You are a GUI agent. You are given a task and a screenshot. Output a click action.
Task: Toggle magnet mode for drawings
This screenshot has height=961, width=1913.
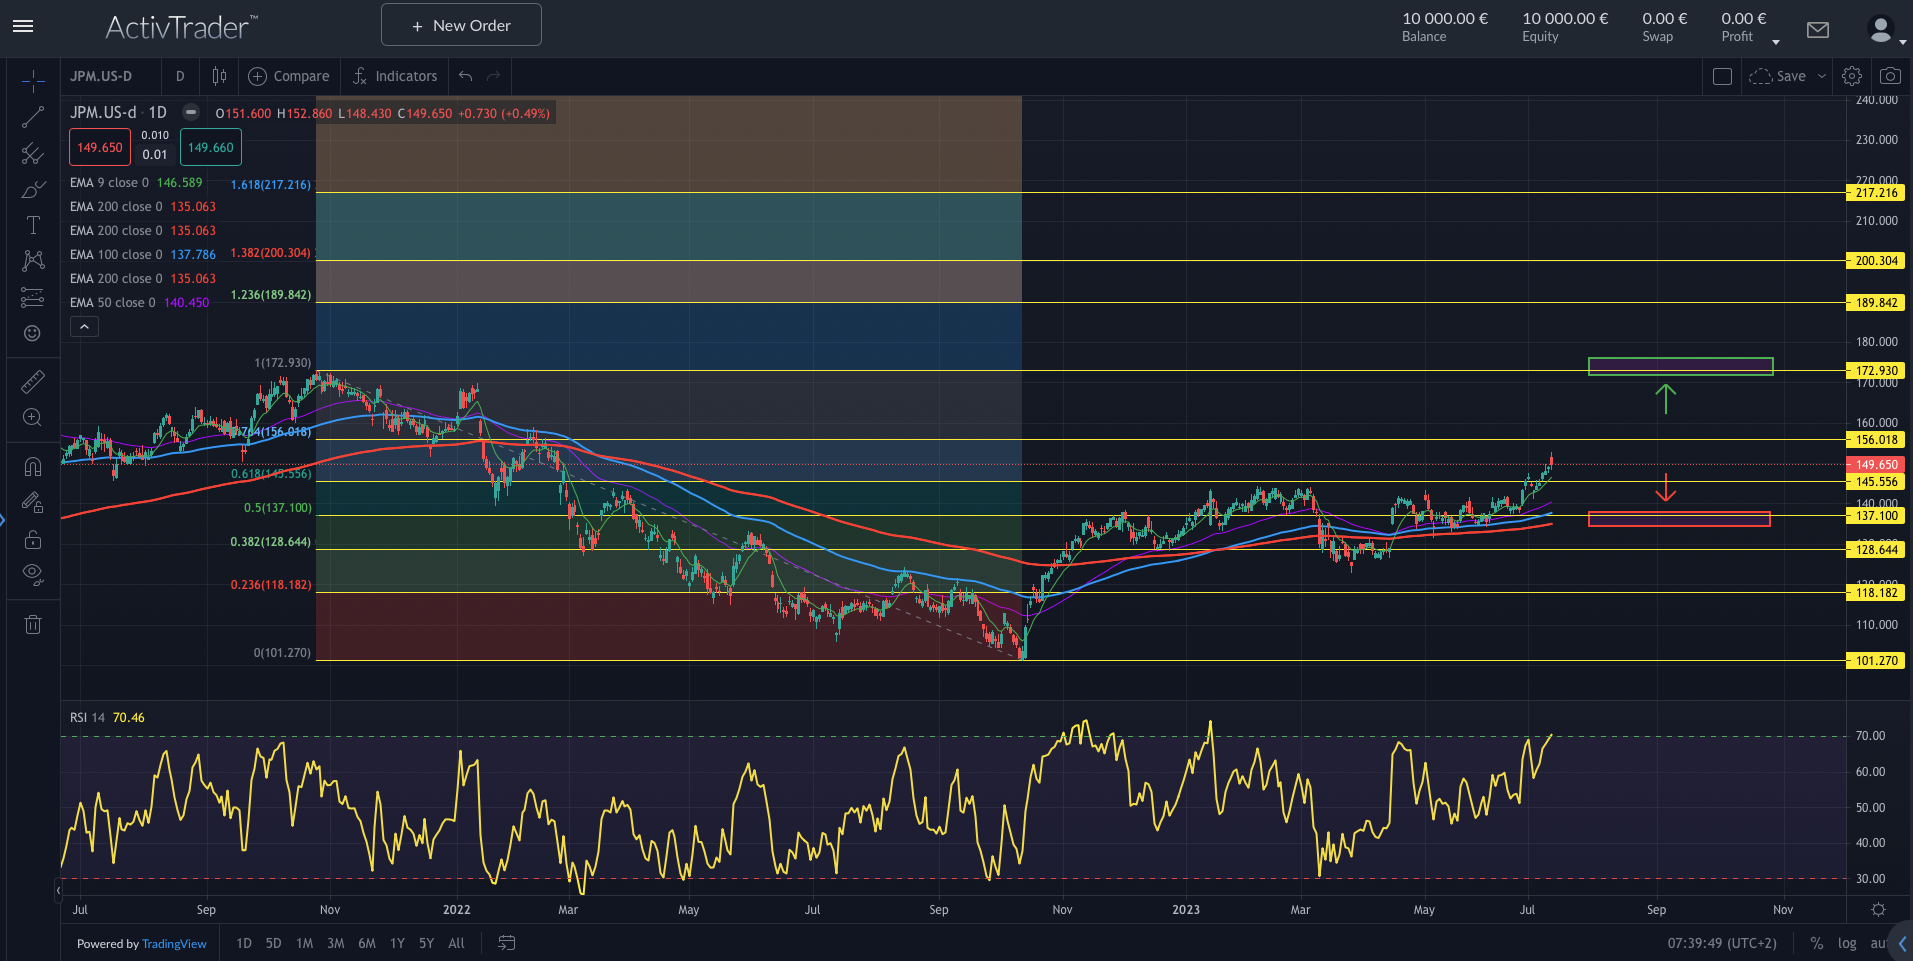(x=33, y=467)
